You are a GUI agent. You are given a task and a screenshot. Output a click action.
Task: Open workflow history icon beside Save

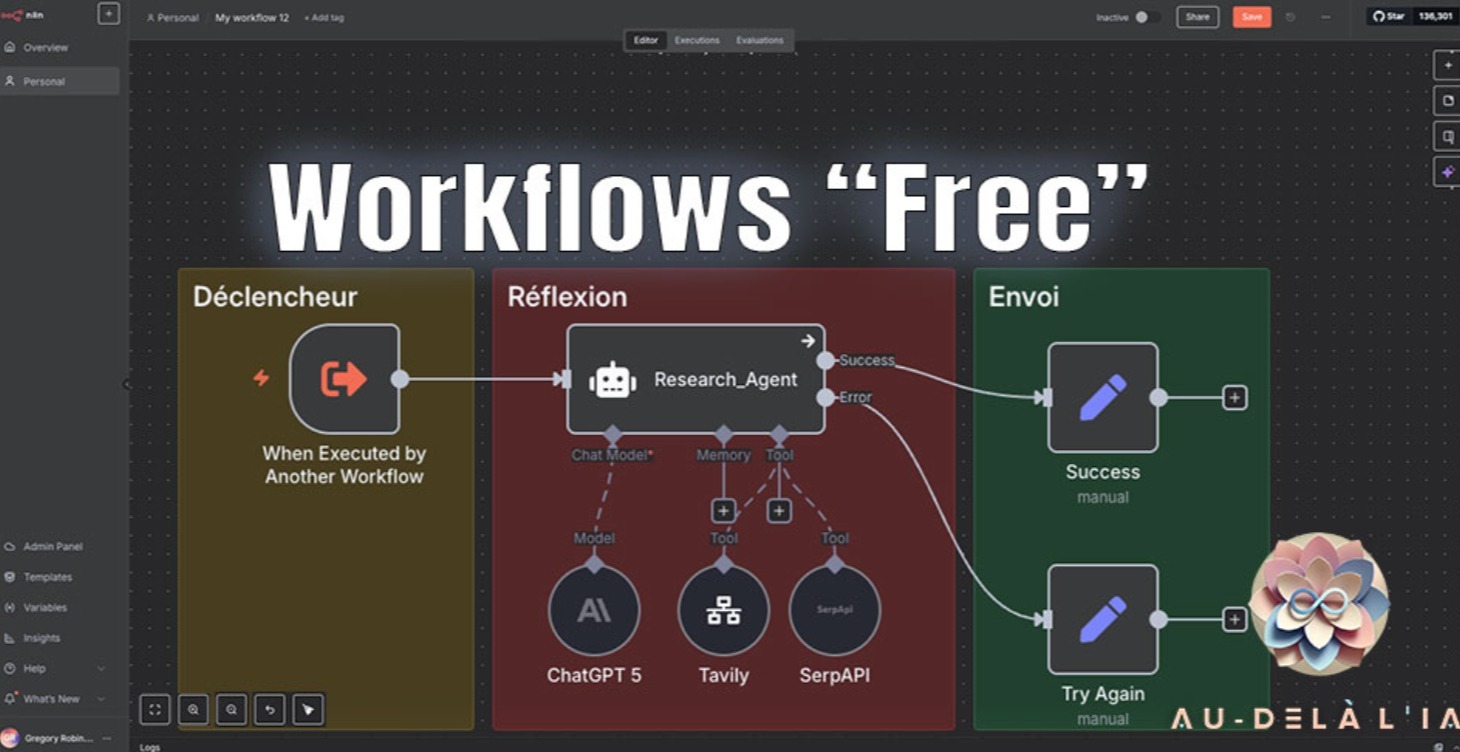pos(1291,17)
